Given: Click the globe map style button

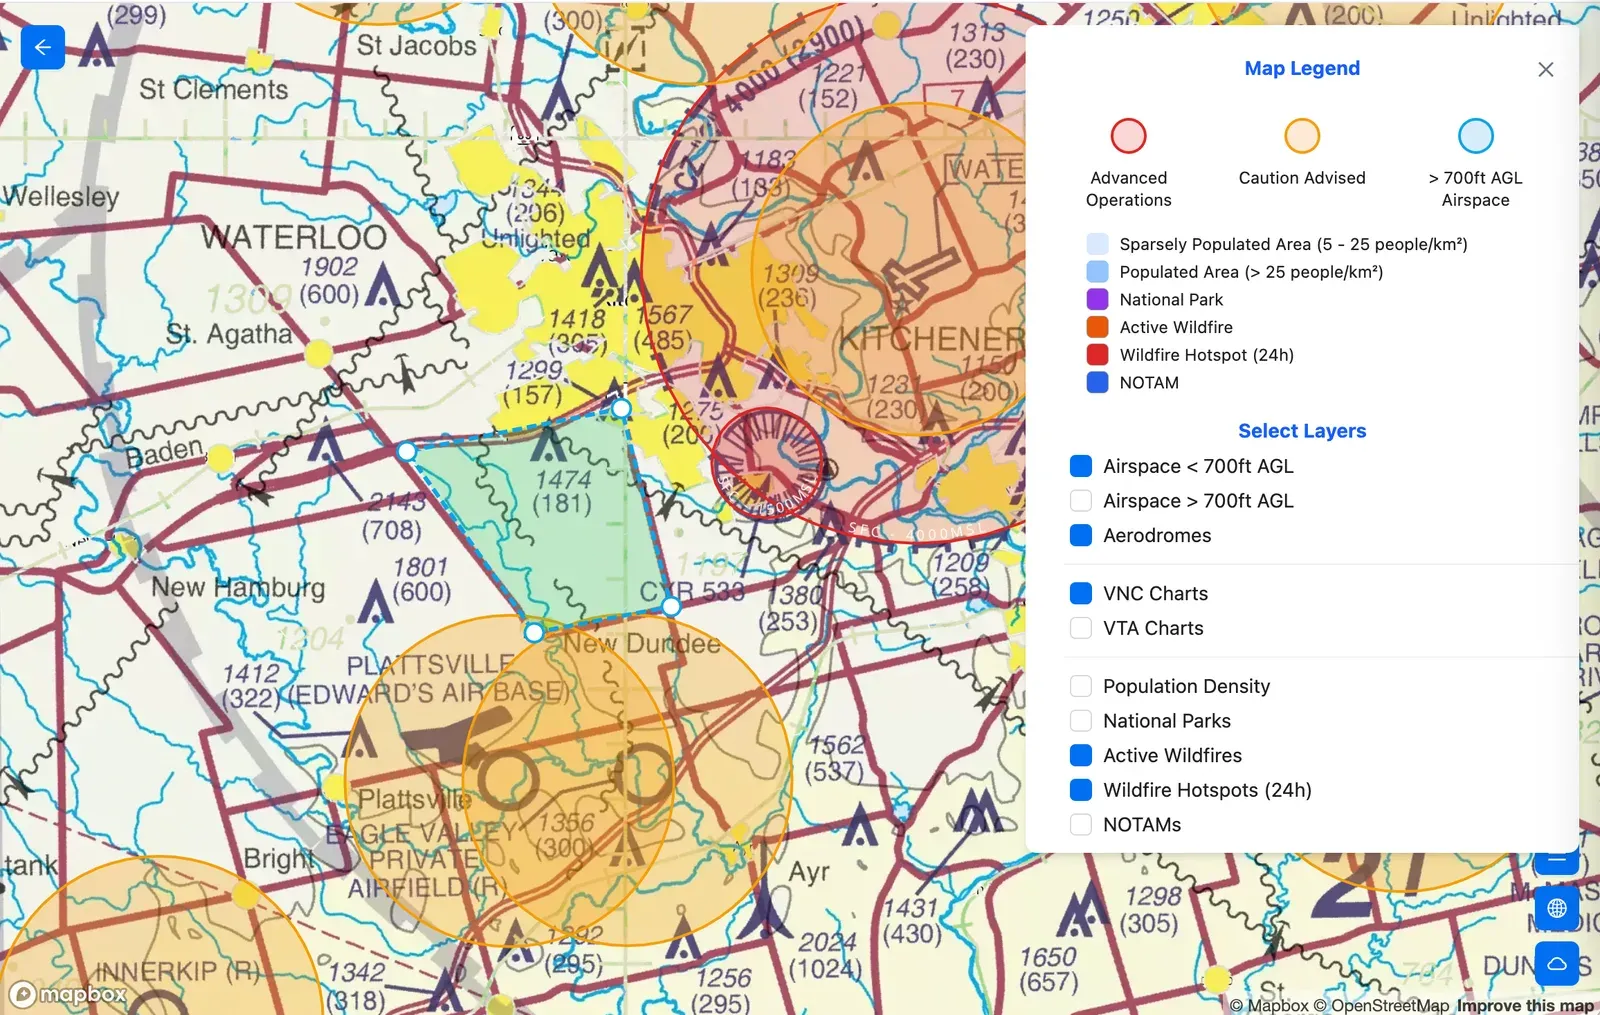Looking at the screenshot, I should (x=1557, y=908).
